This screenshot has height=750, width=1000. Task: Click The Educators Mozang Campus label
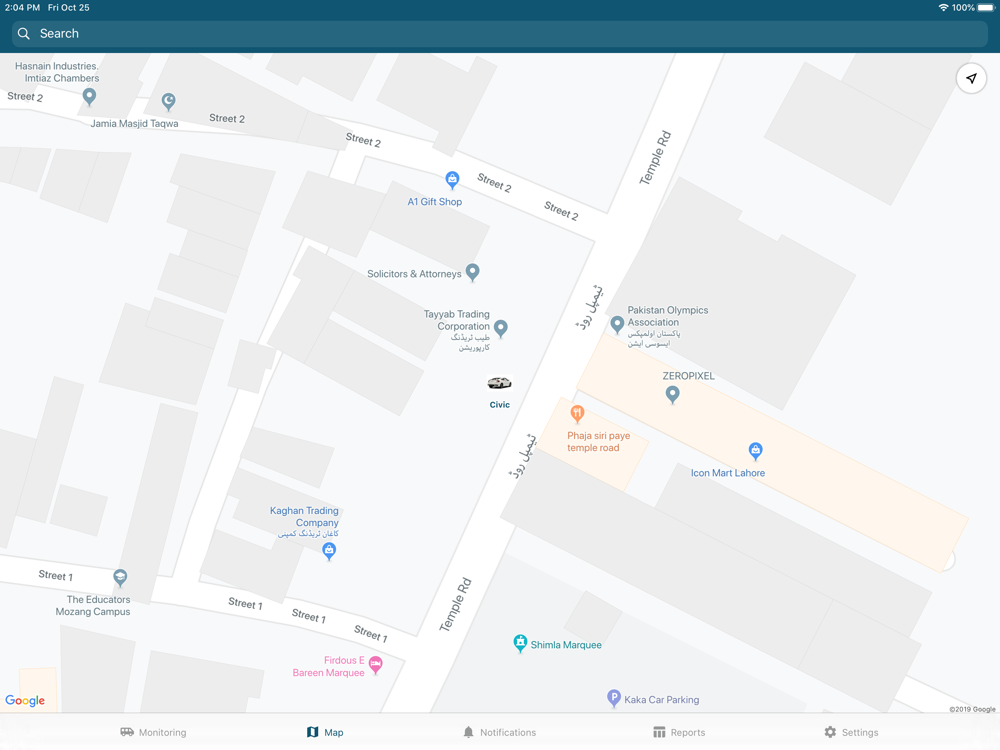pos(93,605)
